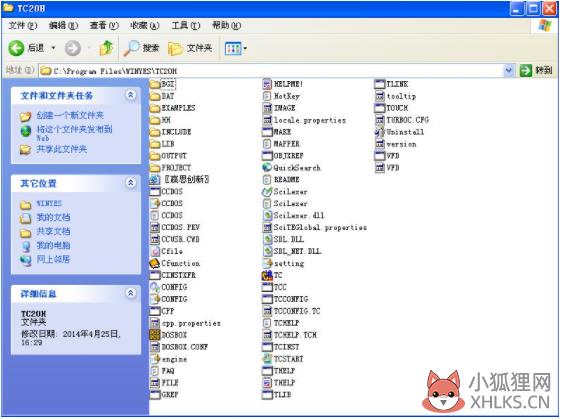Expand the address bar dropdown
561x418 pixels.
pyautogui.click(x=509, y=71)
